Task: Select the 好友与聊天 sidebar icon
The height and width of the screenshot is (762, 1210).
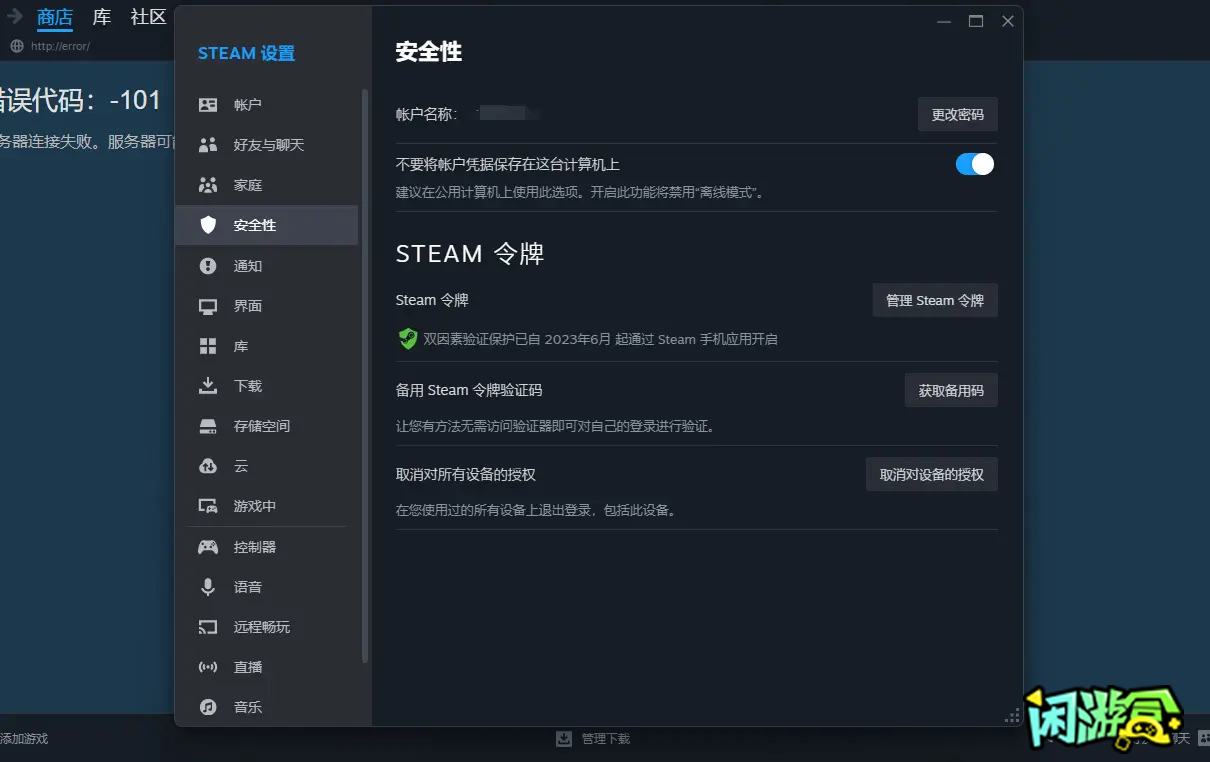Action: (x=207, y=145)
